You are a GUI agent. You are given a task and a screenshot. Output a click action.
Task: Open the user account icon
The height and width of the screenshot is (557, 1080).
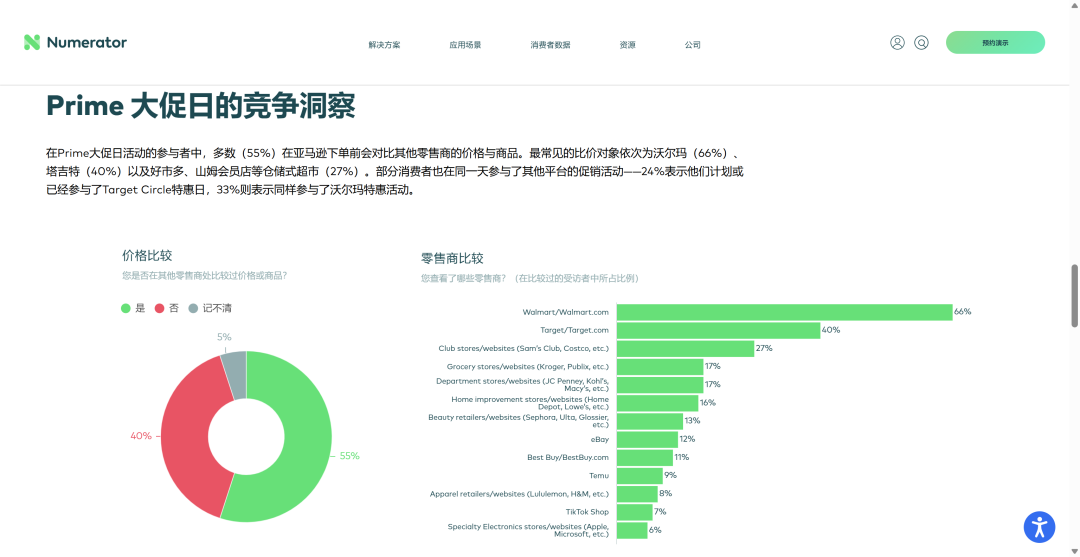(897, 43)
